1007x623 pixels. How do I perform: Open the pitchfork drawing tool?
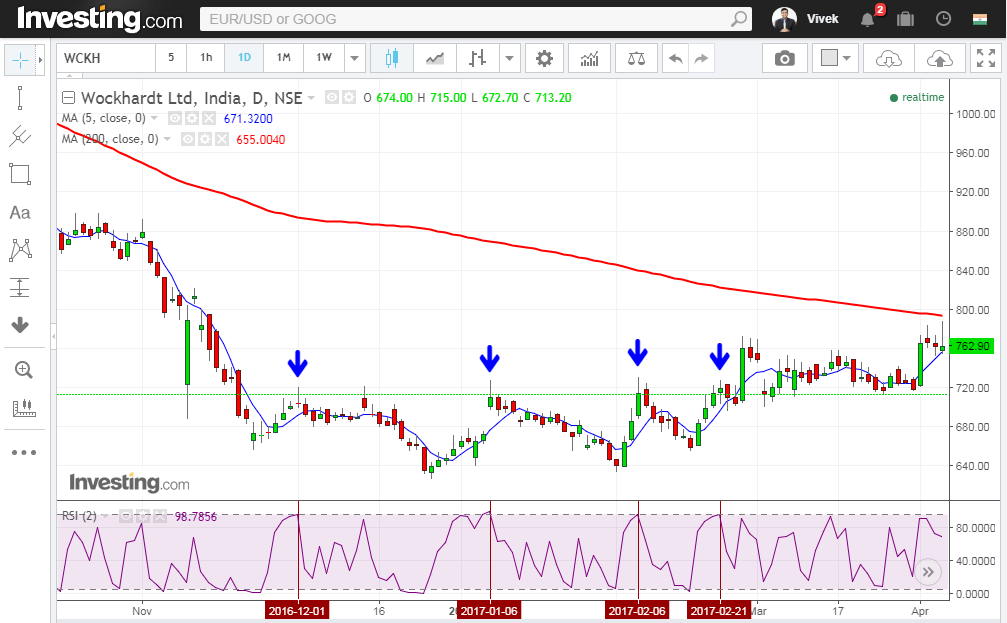pos(20,136)
